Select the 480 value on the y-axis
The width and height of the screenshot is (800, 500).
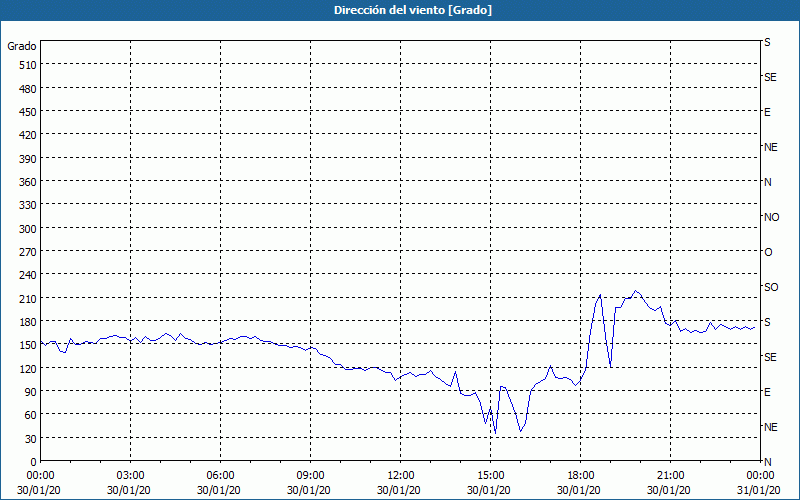[28, 89]
